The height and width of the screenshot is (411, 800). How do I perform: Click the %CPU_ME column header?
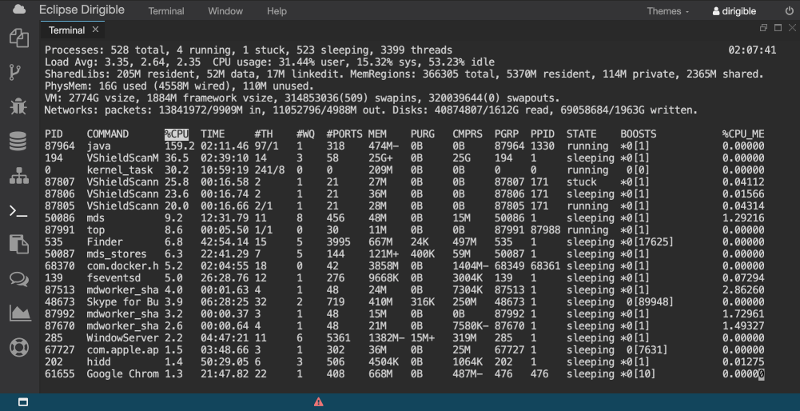[x=743, y=134]
